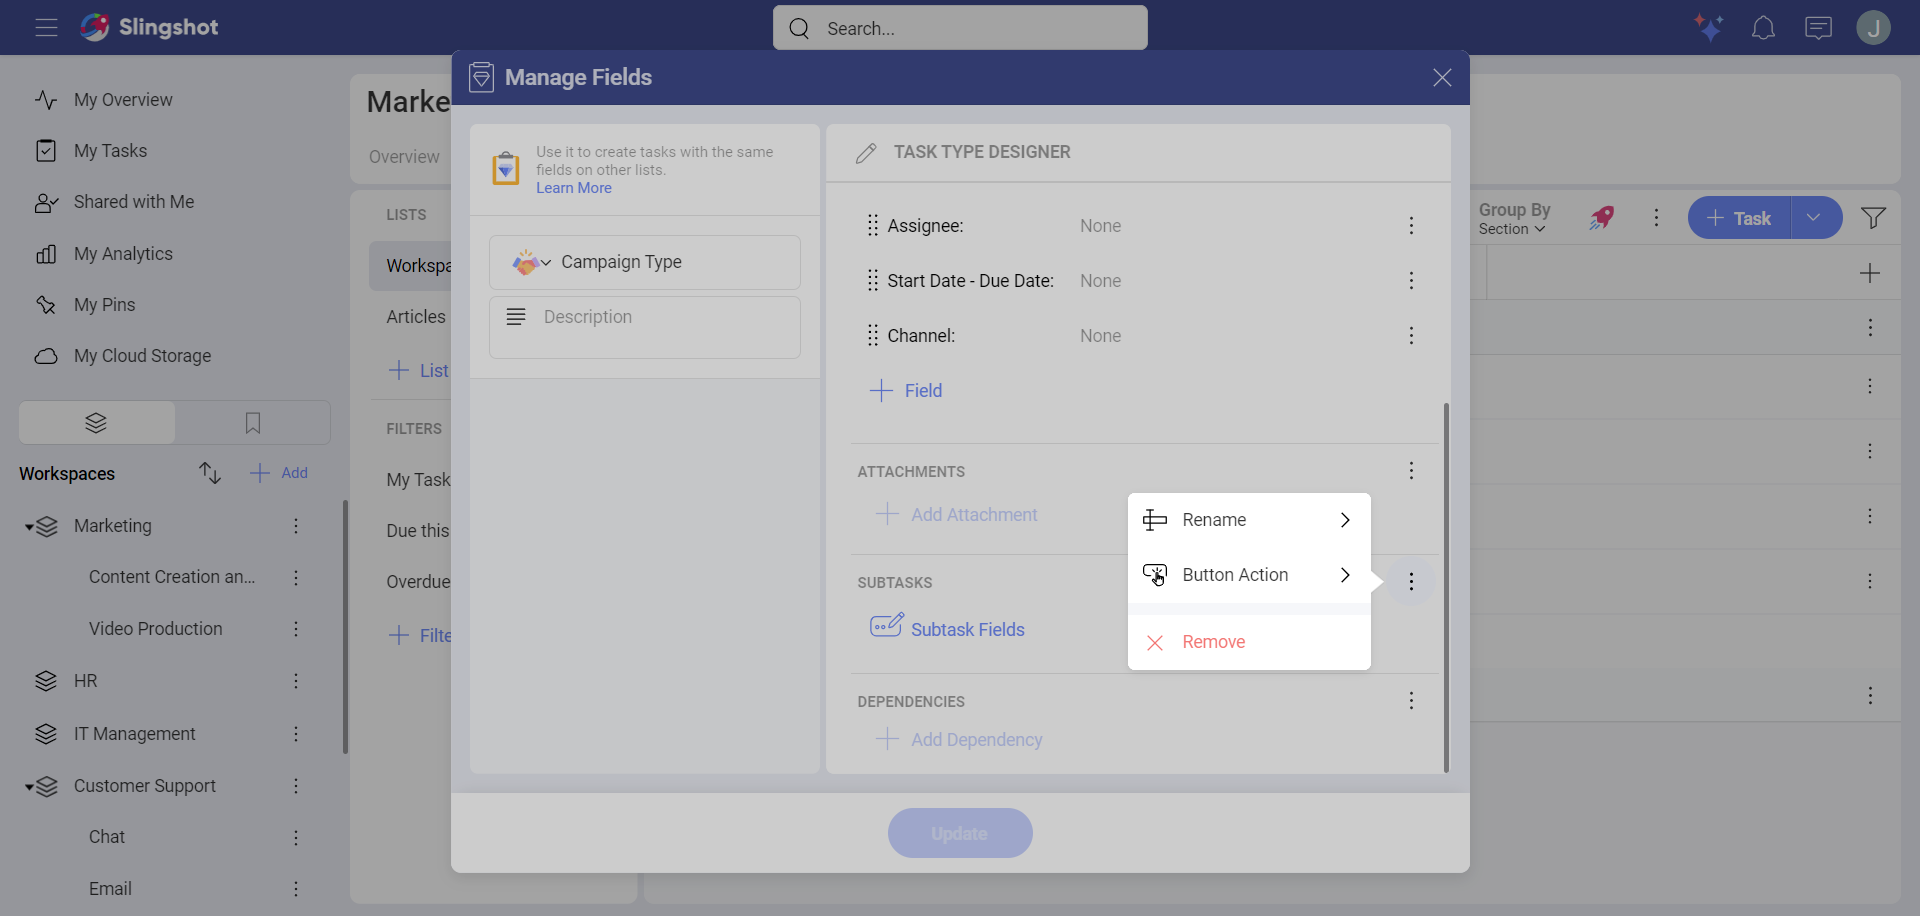Follow the Learn More link
This screenshot has width=1920, height=916.
click(574, 188)
